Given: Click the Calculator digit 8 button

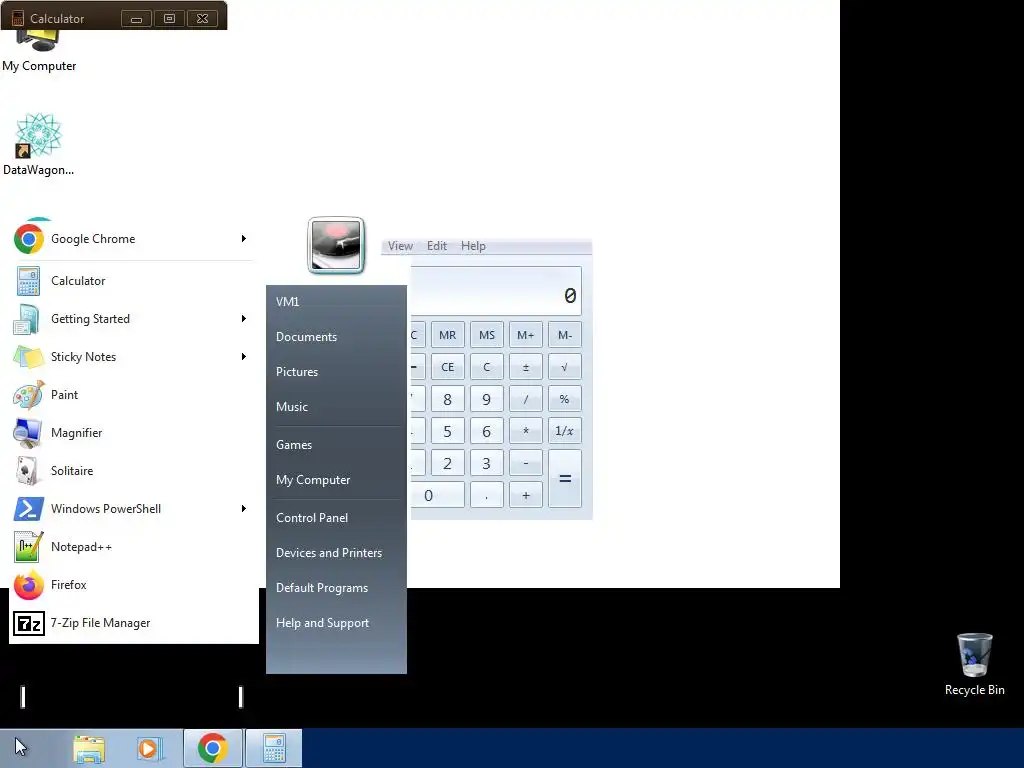Looking at the screenshot, I should click(447, 399).
